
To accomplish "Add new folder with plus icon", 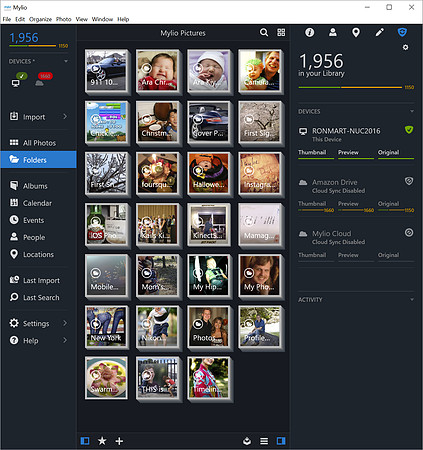I will pos(119,441).
